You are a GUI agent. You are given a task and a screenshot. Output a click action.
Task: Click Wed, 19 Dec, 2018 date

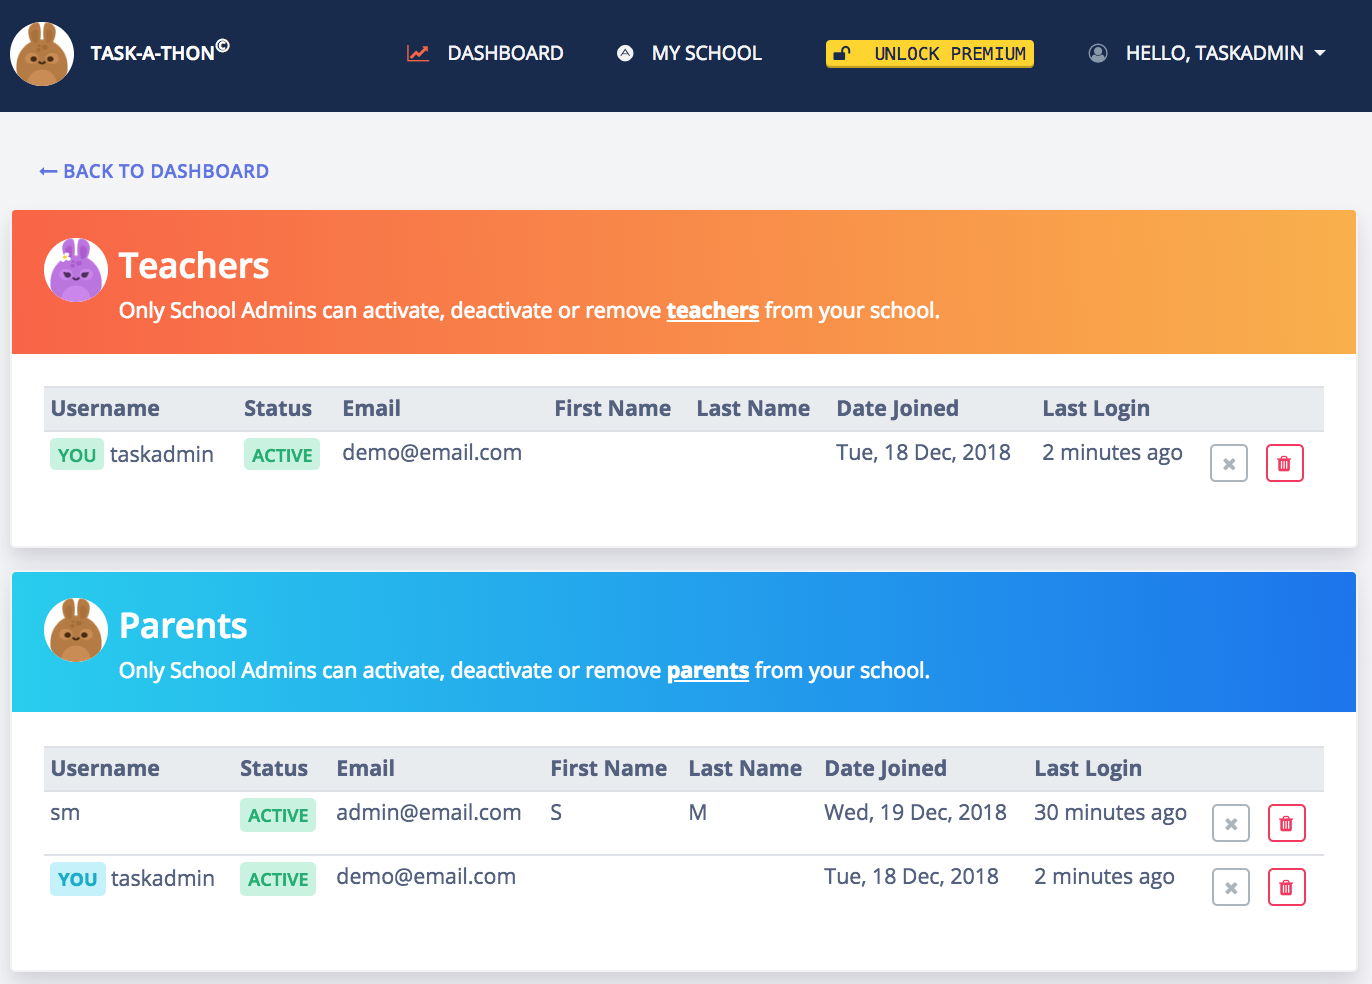(x=916, y=812)
